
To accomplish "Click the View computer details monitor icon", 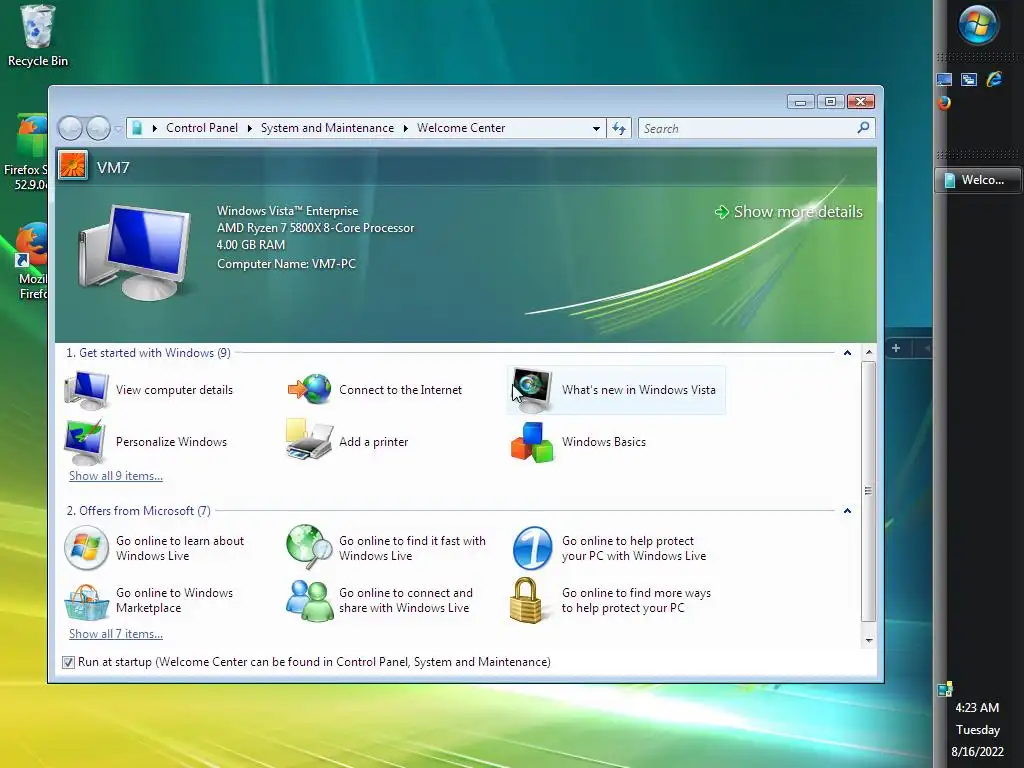I will pos(86,390).
